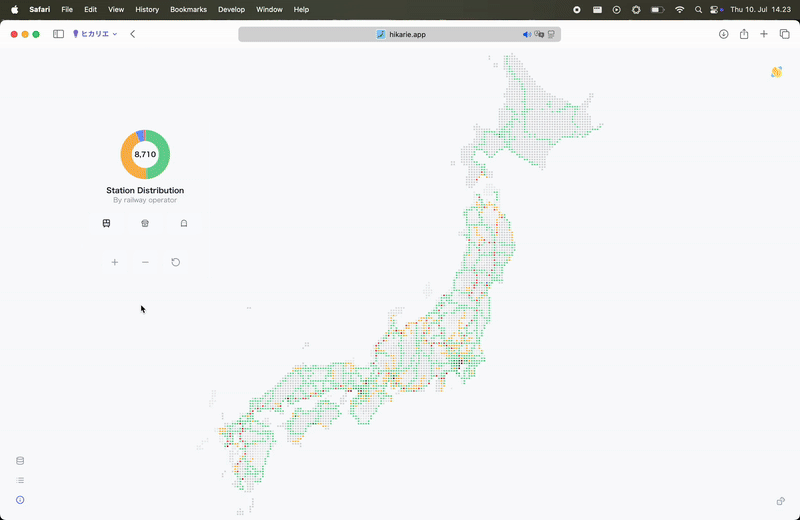Select the tunnel-shaped icon button
The height and width of the screenshot is (520, 800).
[x=184, y=224]
